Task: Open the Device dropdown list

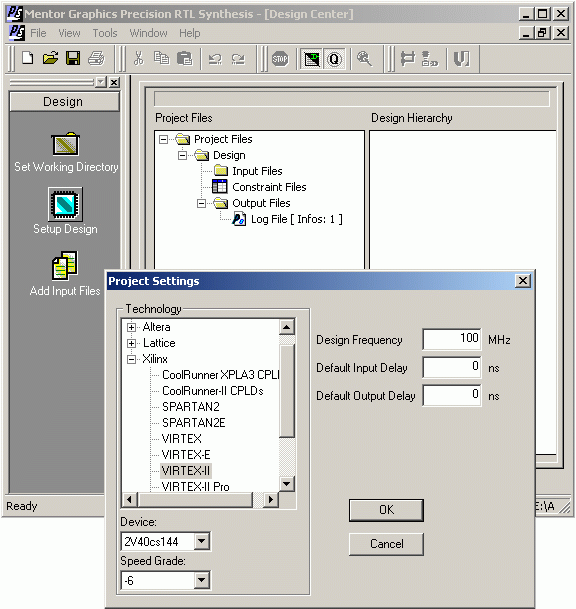Action: pyautogui.click(x=202, y=541)
